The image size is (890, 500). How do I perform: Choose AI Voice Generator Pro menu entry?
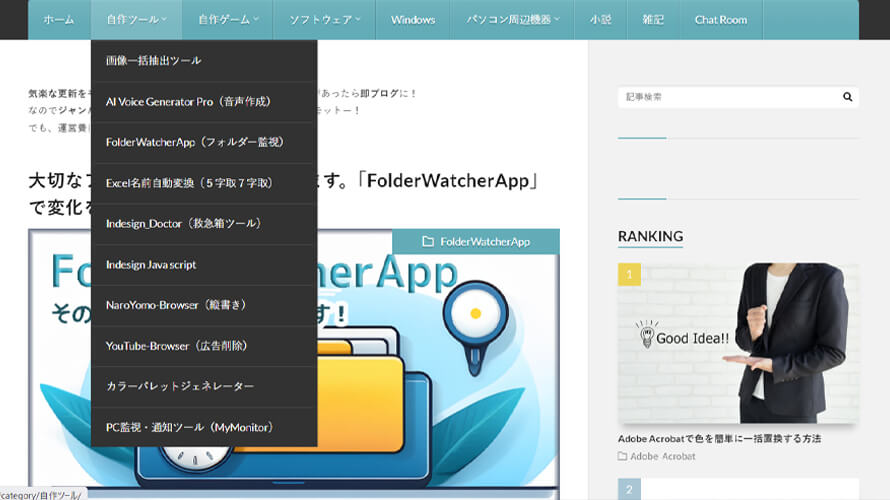(x=188, y=102)
